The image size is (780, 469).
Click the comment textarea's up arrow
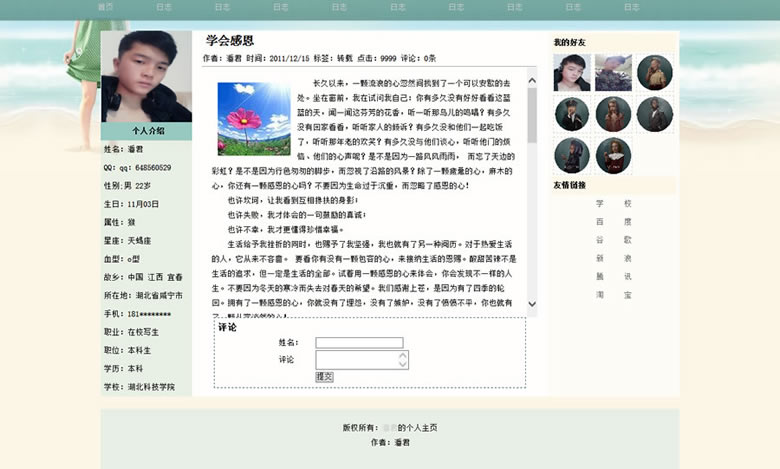403,354
